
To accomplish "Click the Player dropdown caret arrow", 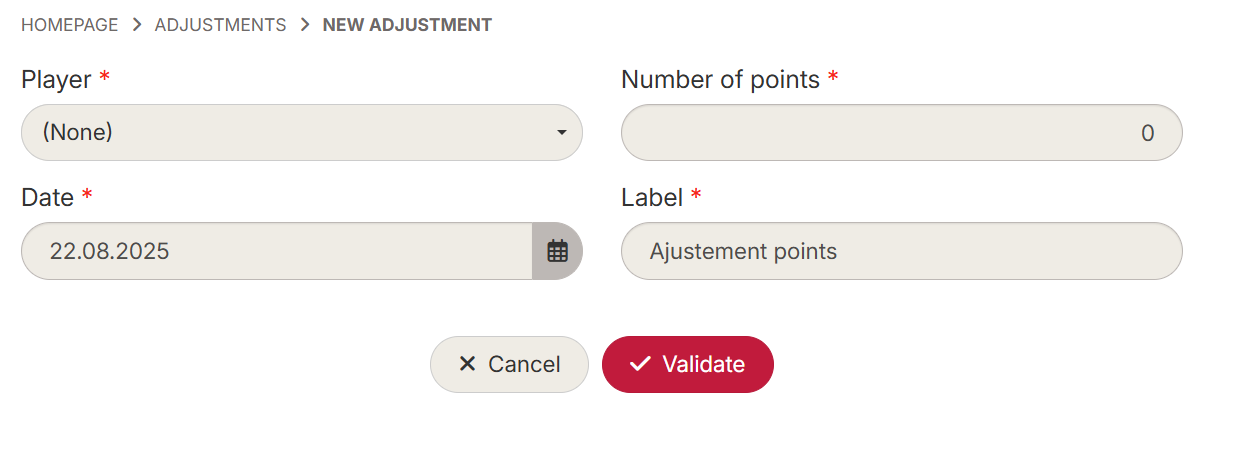I will click(562, 132).
